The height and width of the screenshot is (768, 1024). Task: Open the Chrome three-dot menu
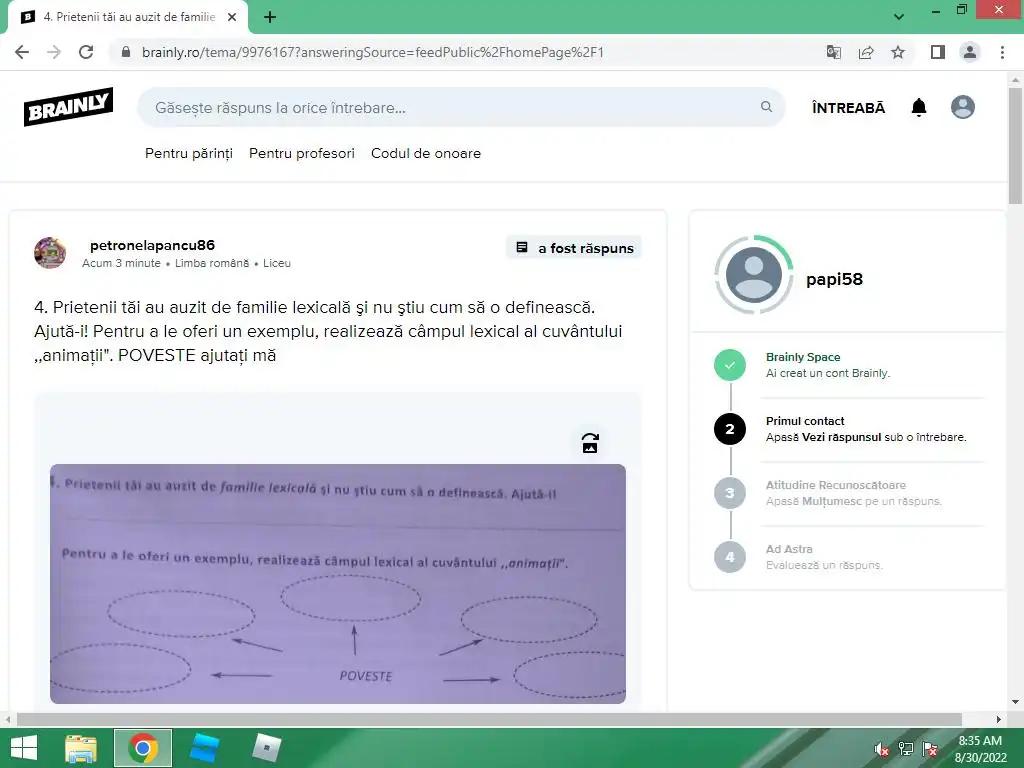(1002, 52)
